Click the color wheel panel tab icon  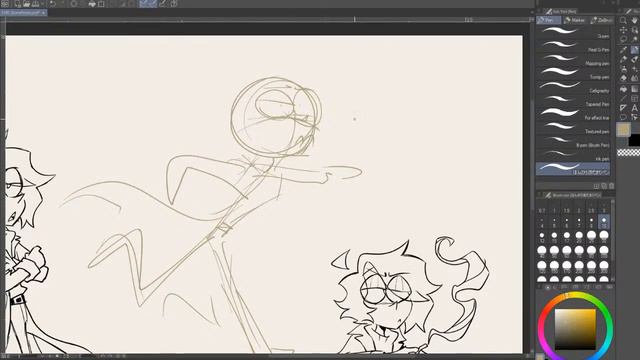(548, 287)
